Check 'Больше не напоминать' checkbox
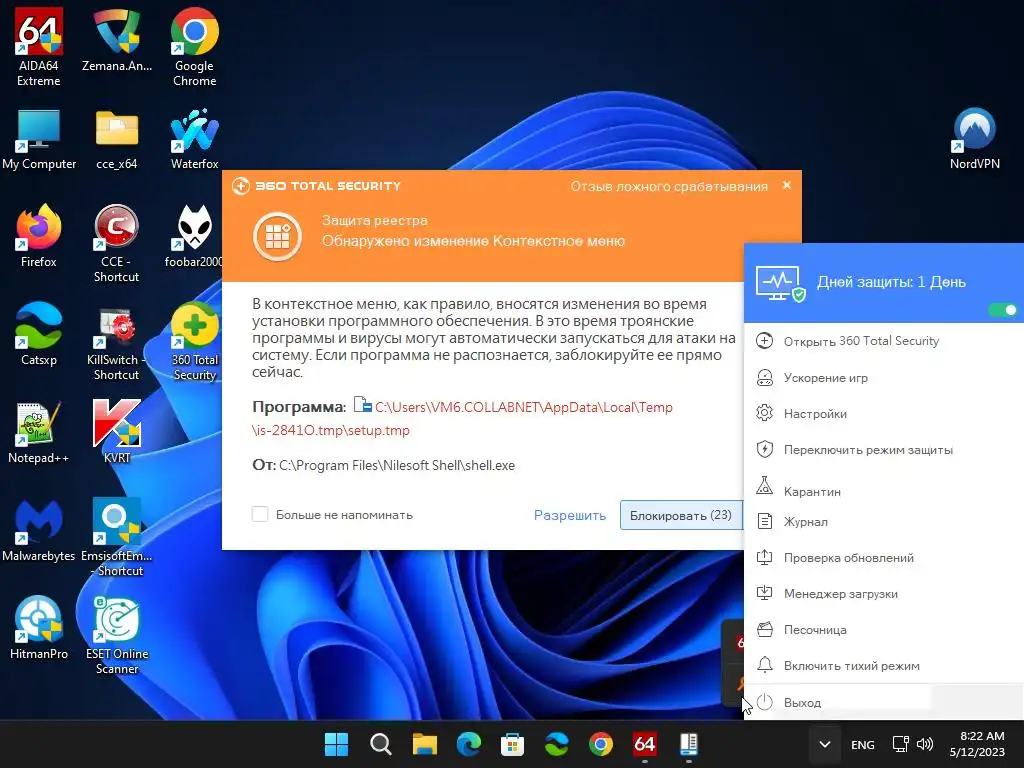 coord(260,515)
